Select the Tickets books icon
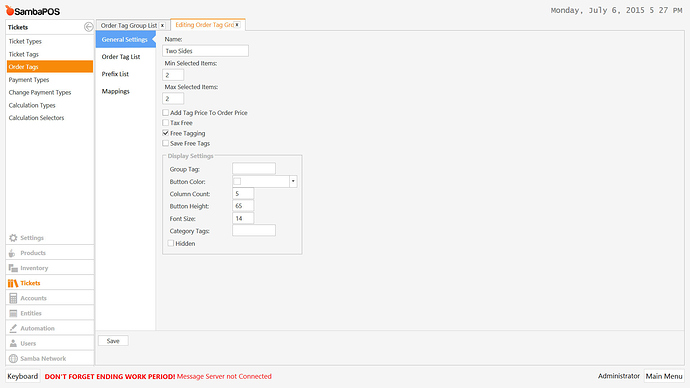The height and width of the screenshot is (388, 690). tap(13, 283)
